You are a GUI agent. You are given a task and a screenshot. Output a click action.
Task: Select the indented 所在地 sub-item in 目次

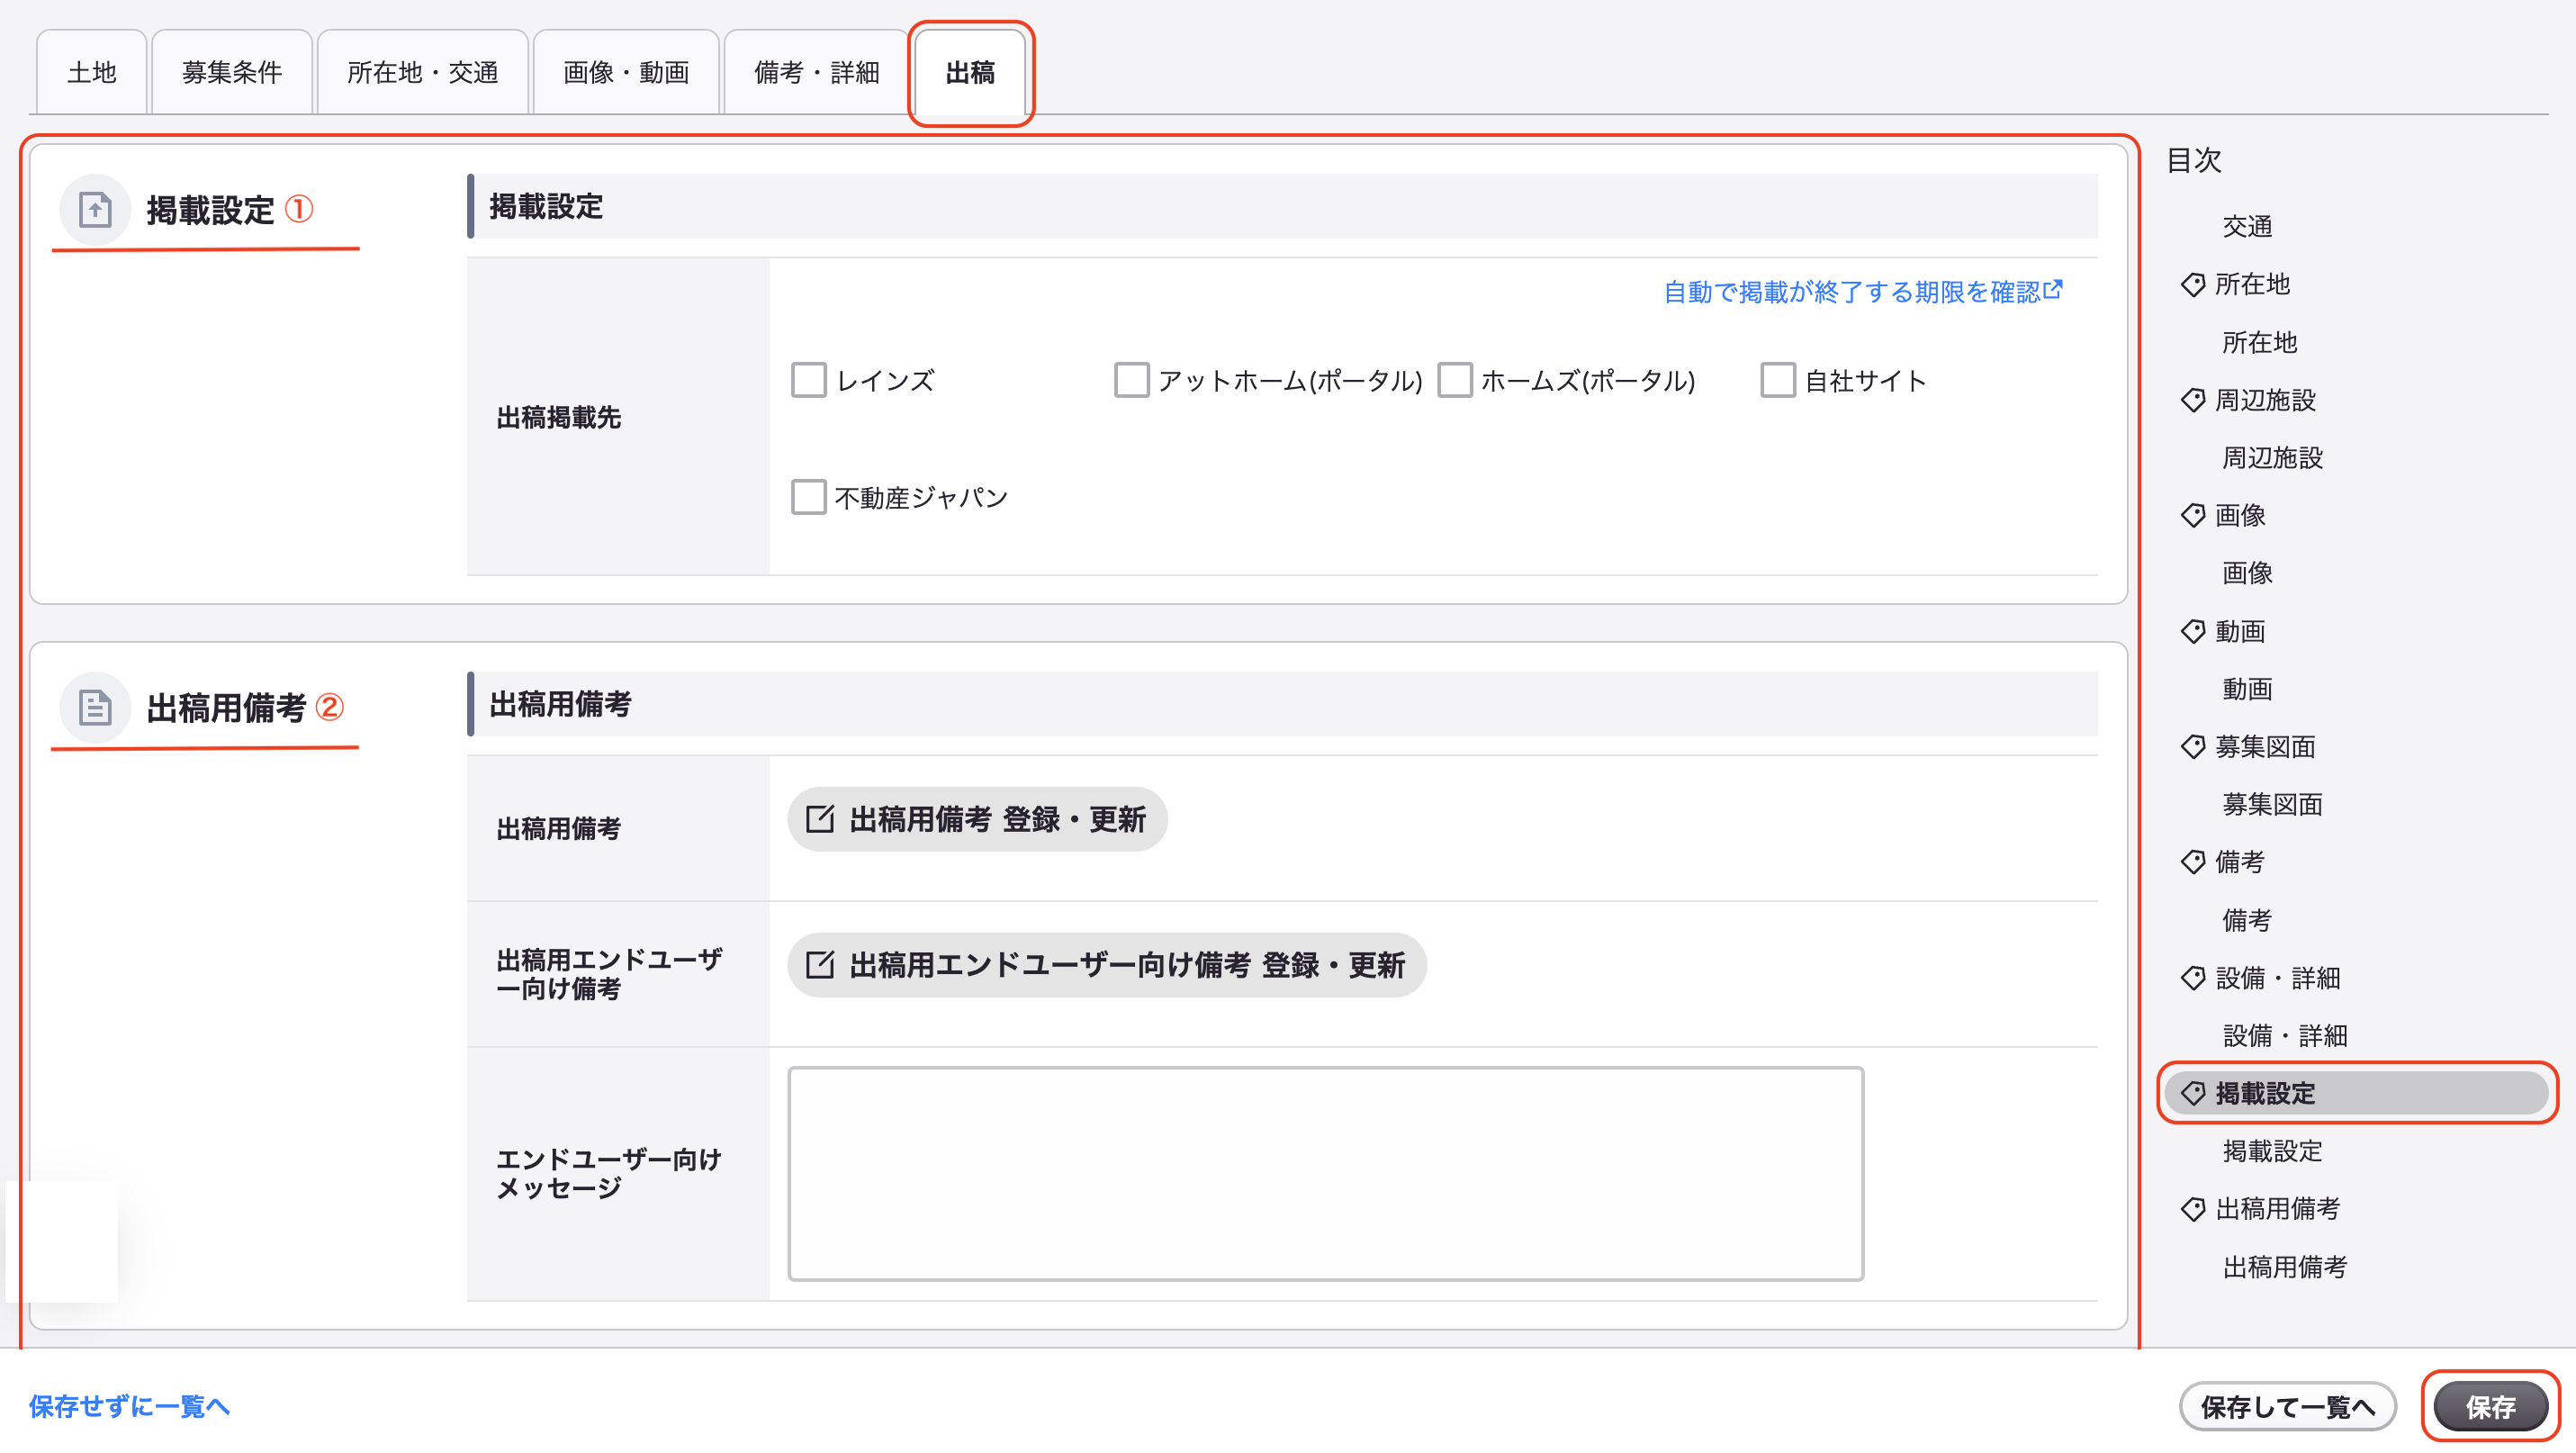coord(2259,342)
